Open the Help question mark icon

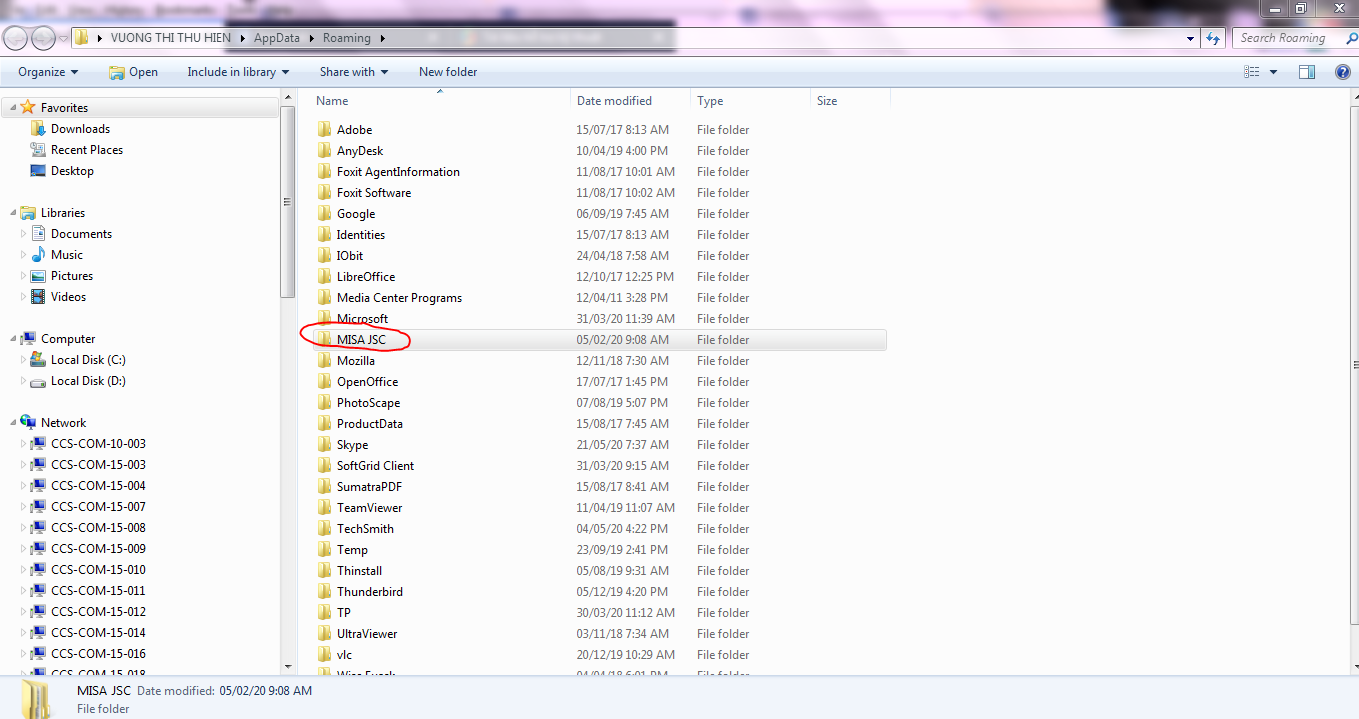1343,72
